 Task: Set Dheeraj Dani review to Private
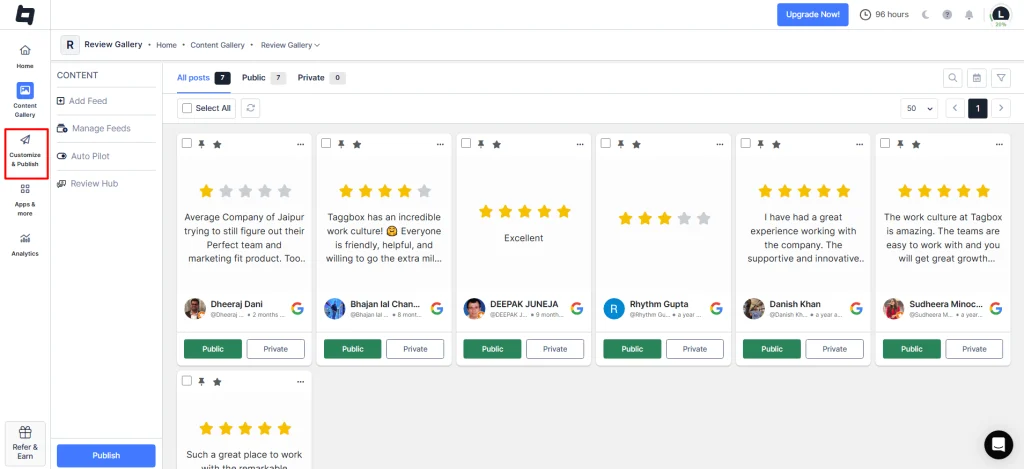pyautogui.click(x=276, y=349)
